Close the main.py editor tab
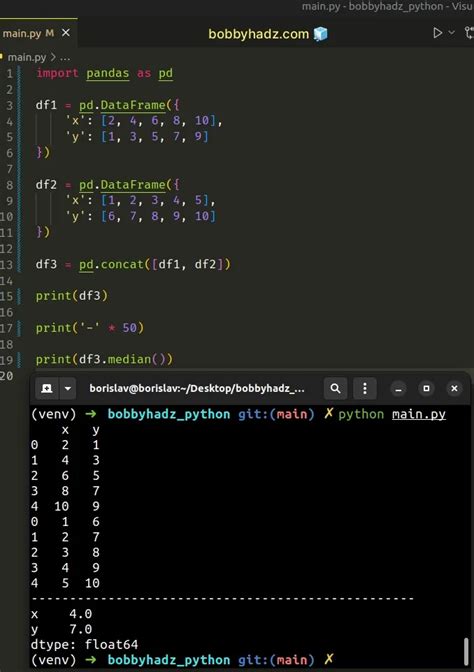This screenshot has height=672, width=474. click(66, 33)
